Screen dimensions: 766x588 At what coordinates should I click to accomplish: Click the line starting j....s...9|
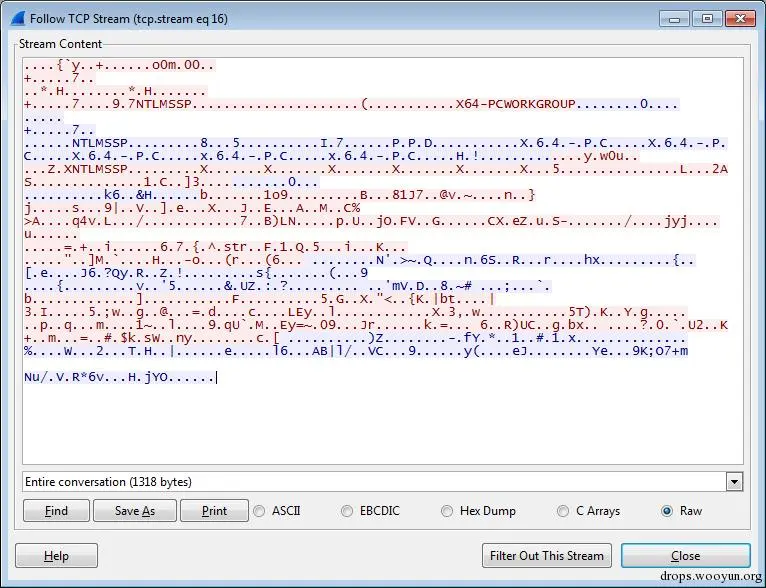coord(192,208)
